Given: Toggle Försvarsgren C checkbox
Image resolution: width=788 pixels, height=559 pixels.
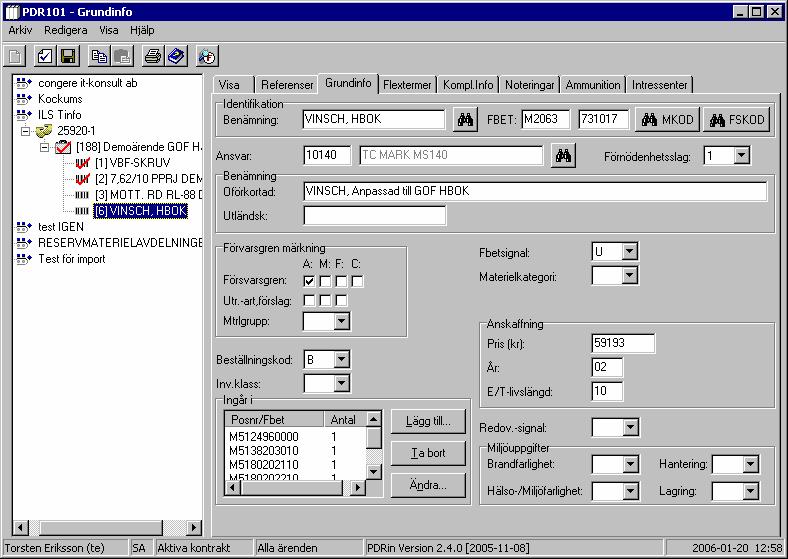Looking at the screenshot, I should pyautogui.click(x=357, y=281).
